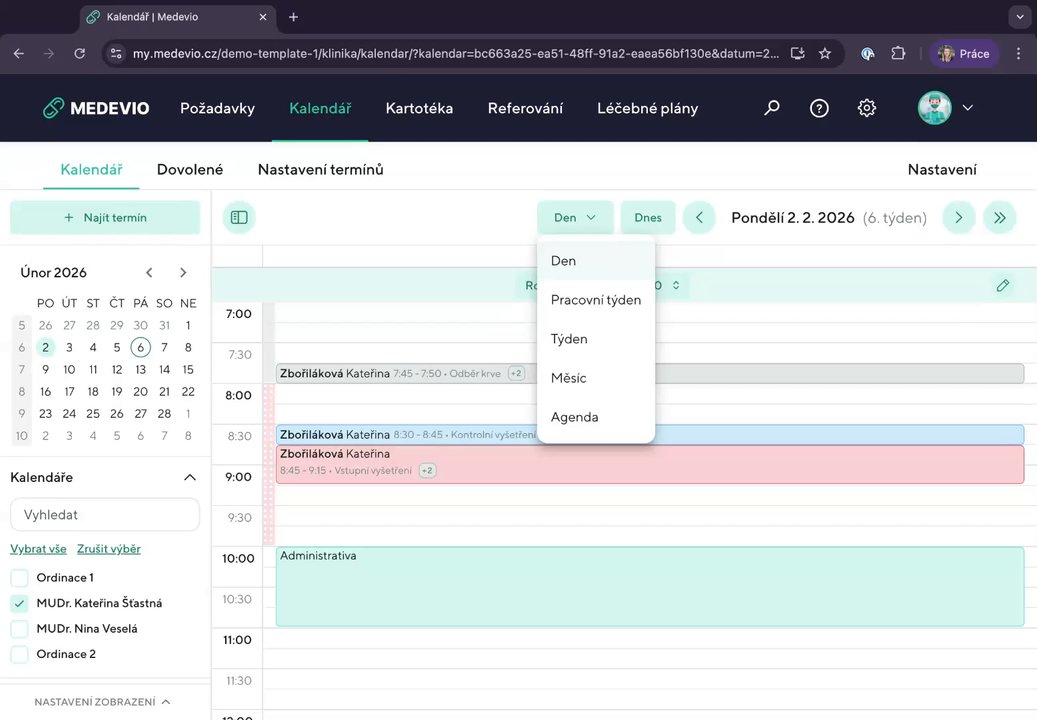Switch to Nastavení termínů tab
1037x720 pixels.
[321, 169]
